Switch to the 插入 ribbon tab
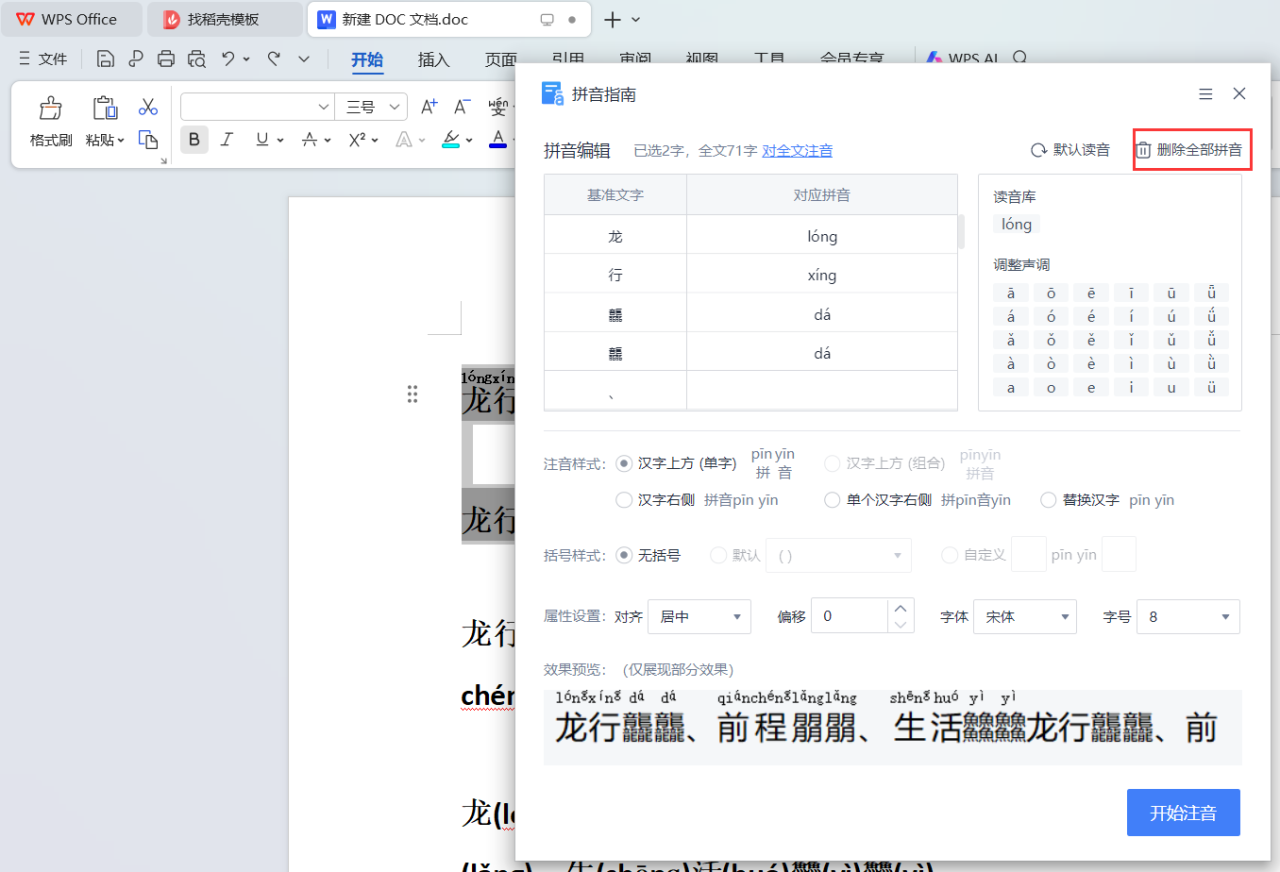1280x872 pixels. click(x=433, y=59)
